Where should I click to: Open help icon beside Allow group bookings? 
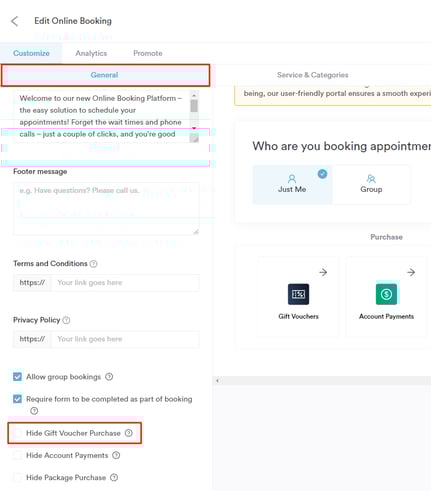(109, 377)
